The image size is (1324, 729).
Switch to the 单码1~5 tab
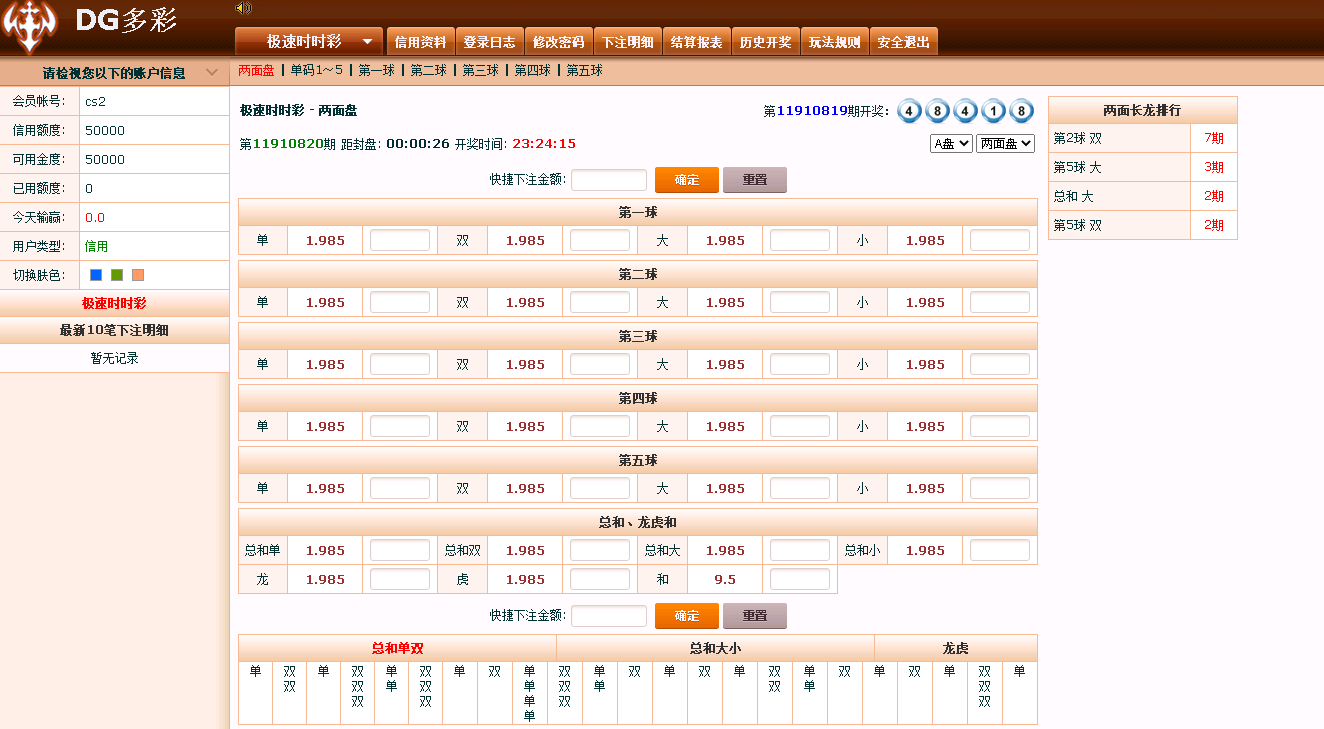(316, 71)
